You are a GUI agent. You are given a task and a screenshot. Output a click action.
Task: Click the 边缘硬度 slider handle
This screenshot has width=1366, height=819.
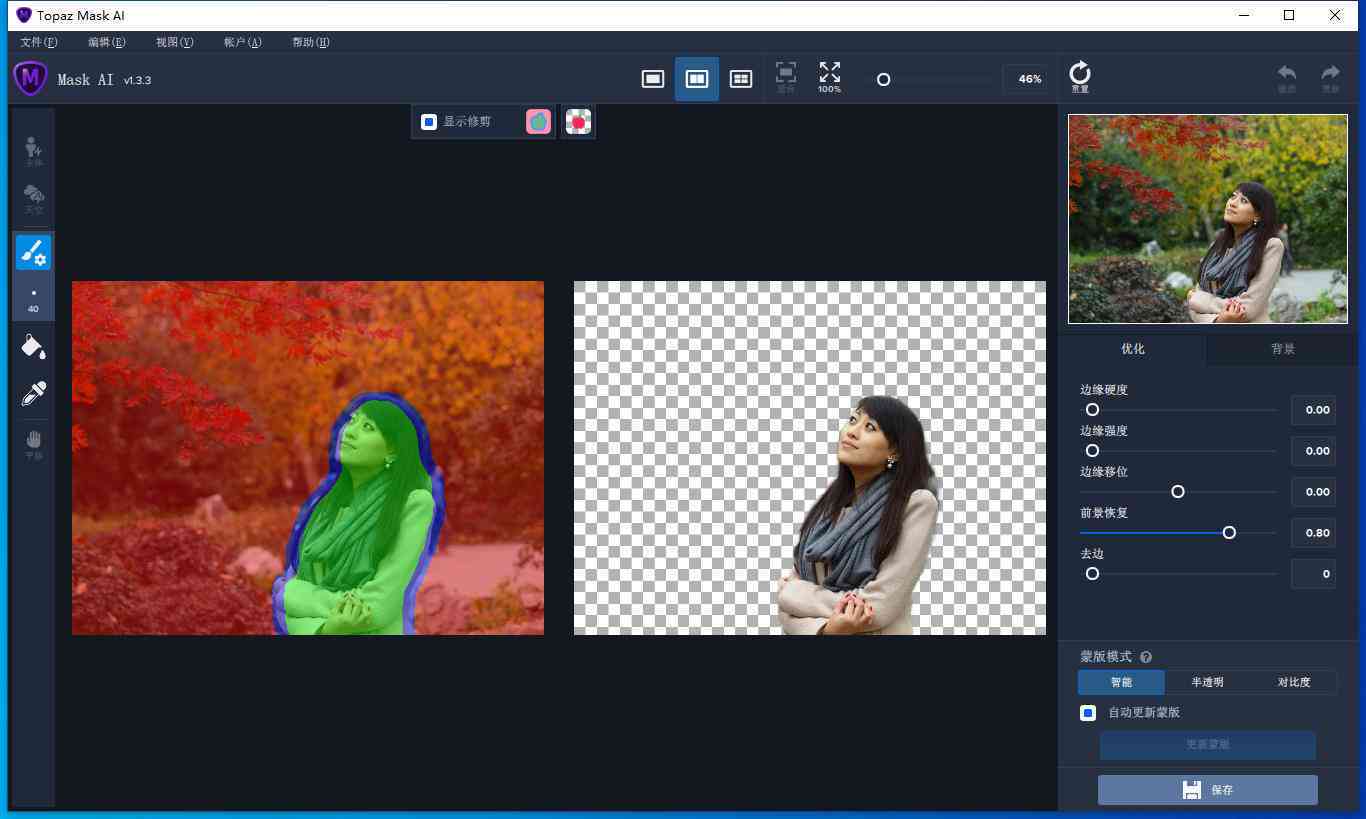pos(1092,410)
